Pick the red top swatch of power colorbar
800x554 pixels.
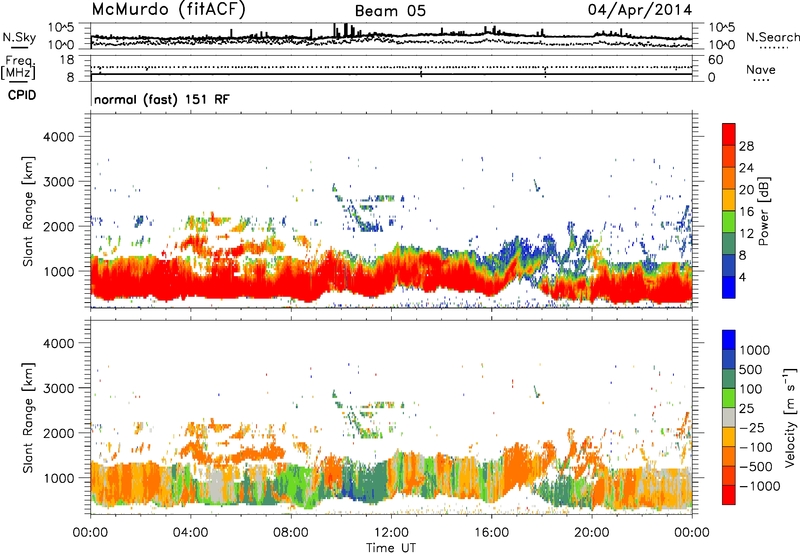pos(729,135)
